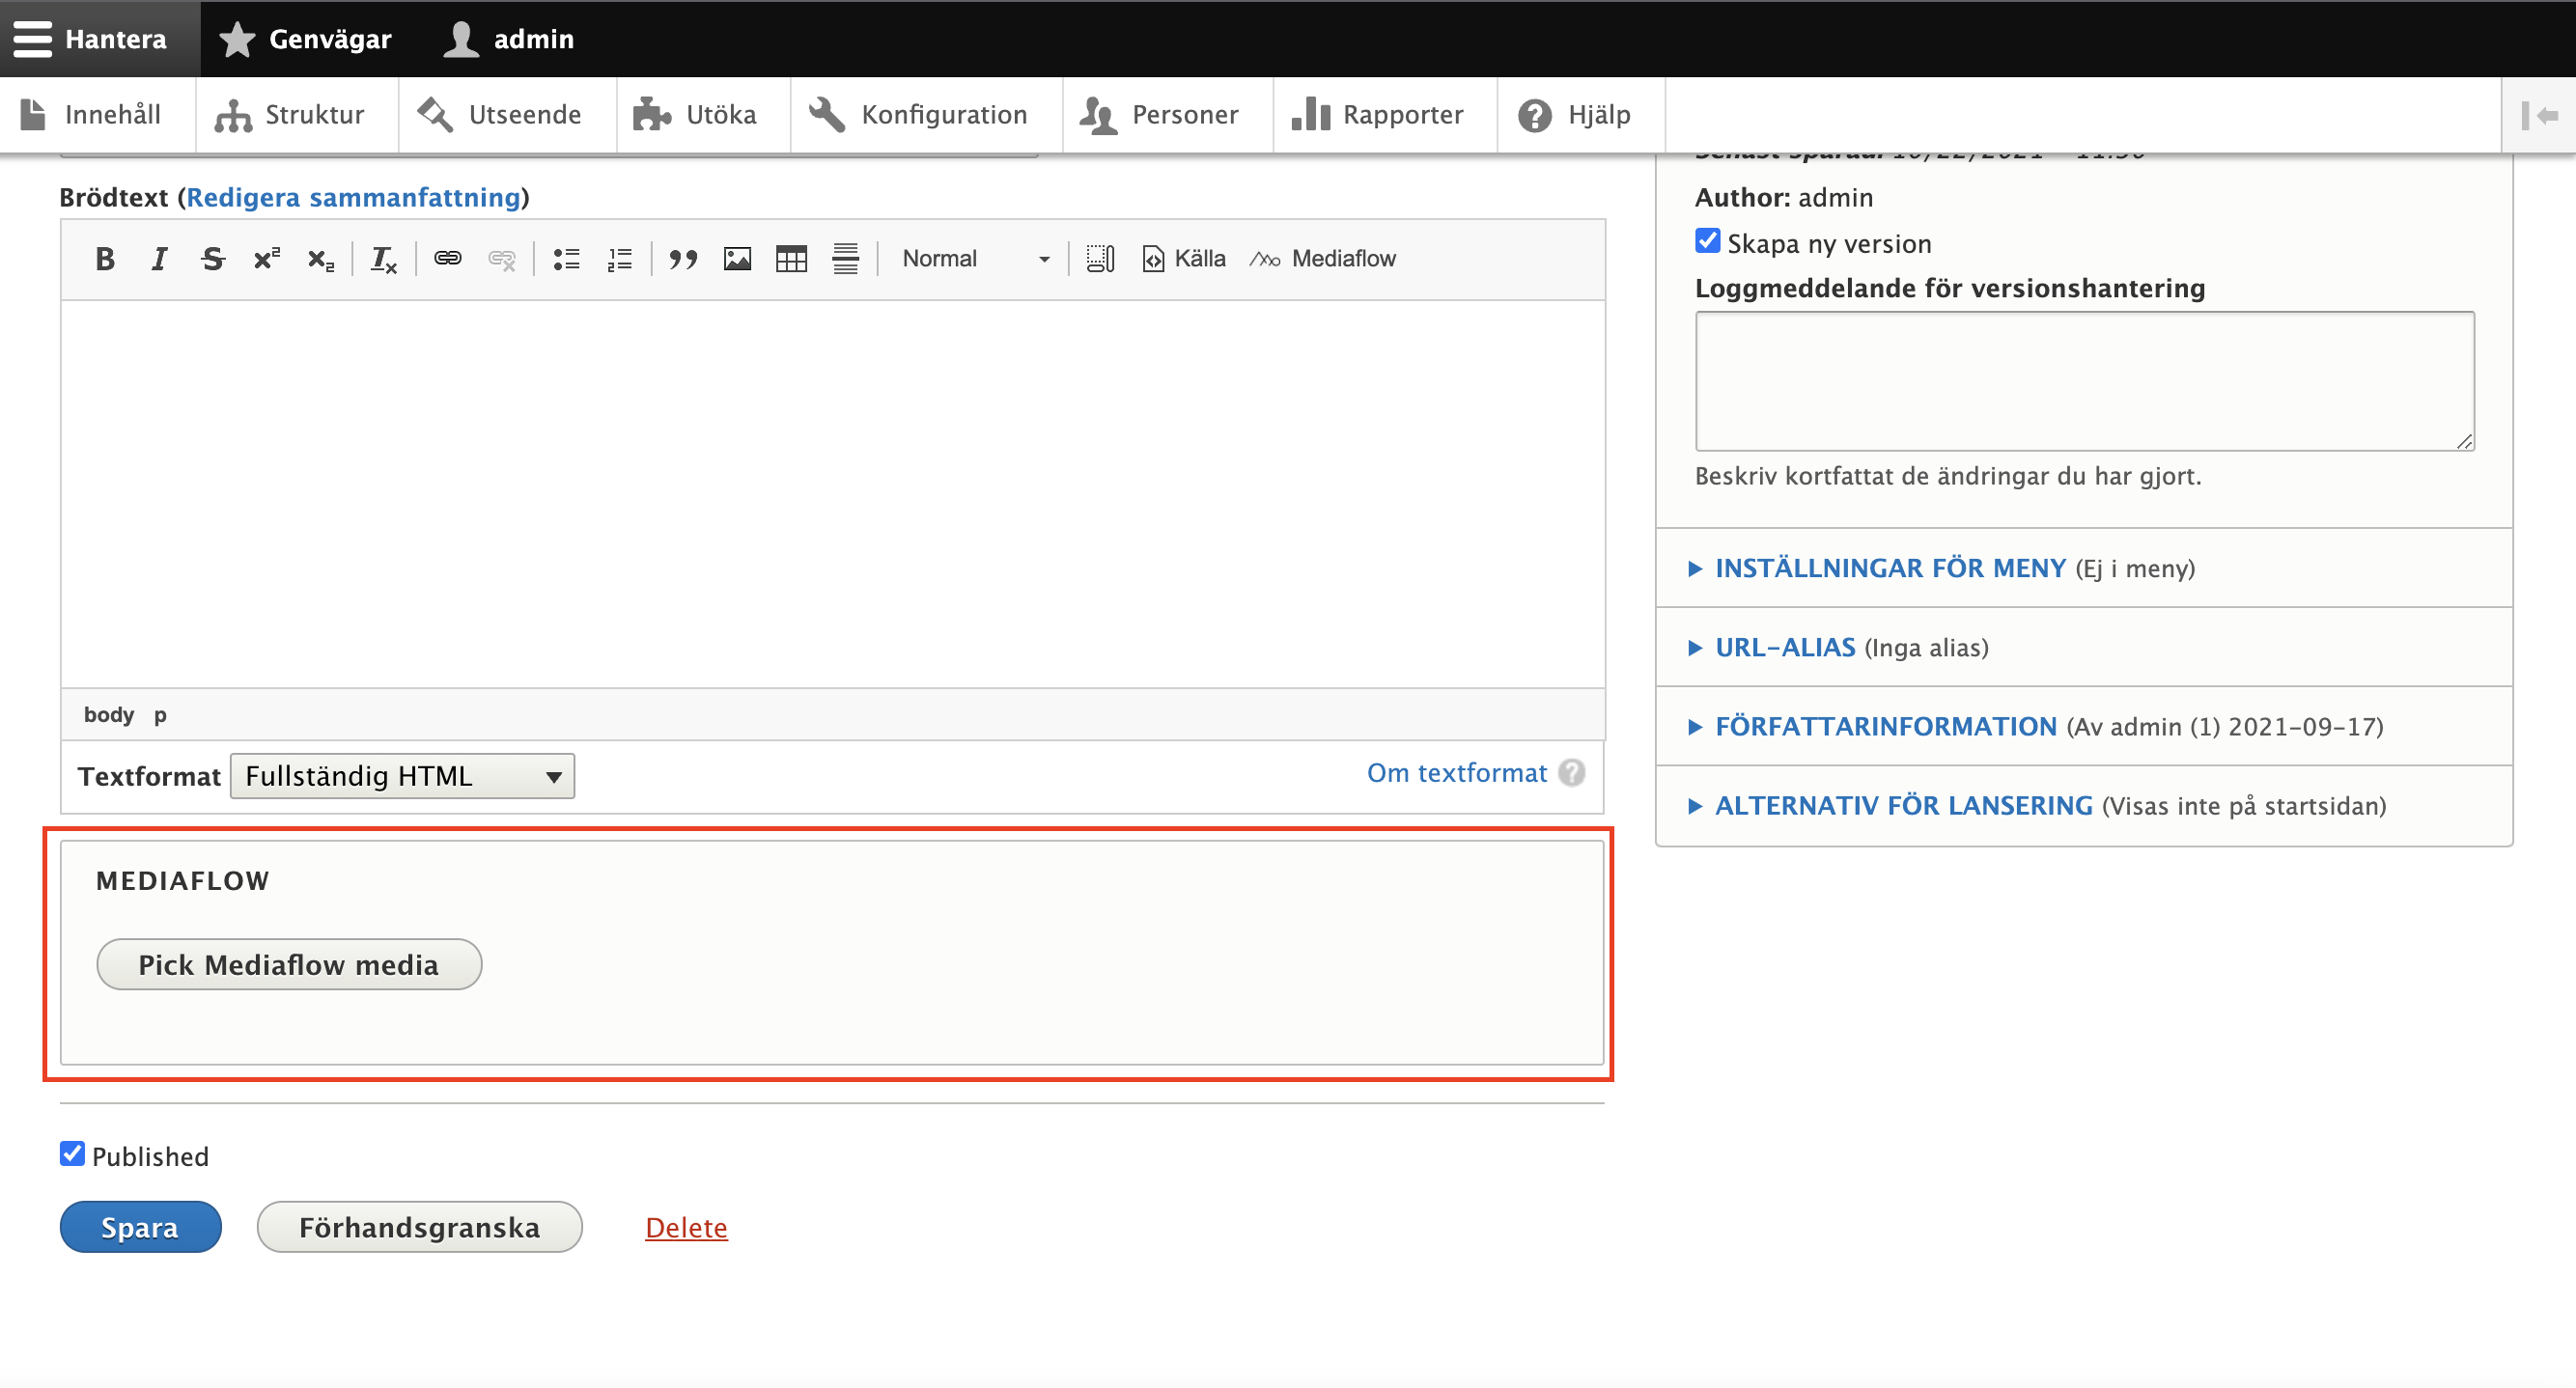Open the Struktur admin menu
The image size is (2576, 1388).
(x=290, y=115)
